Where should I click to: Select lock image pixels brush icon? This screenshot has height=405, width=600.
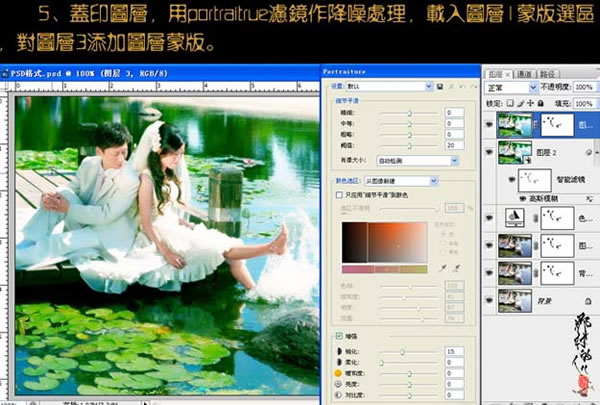pyautogui.click(x=520, y=103)
